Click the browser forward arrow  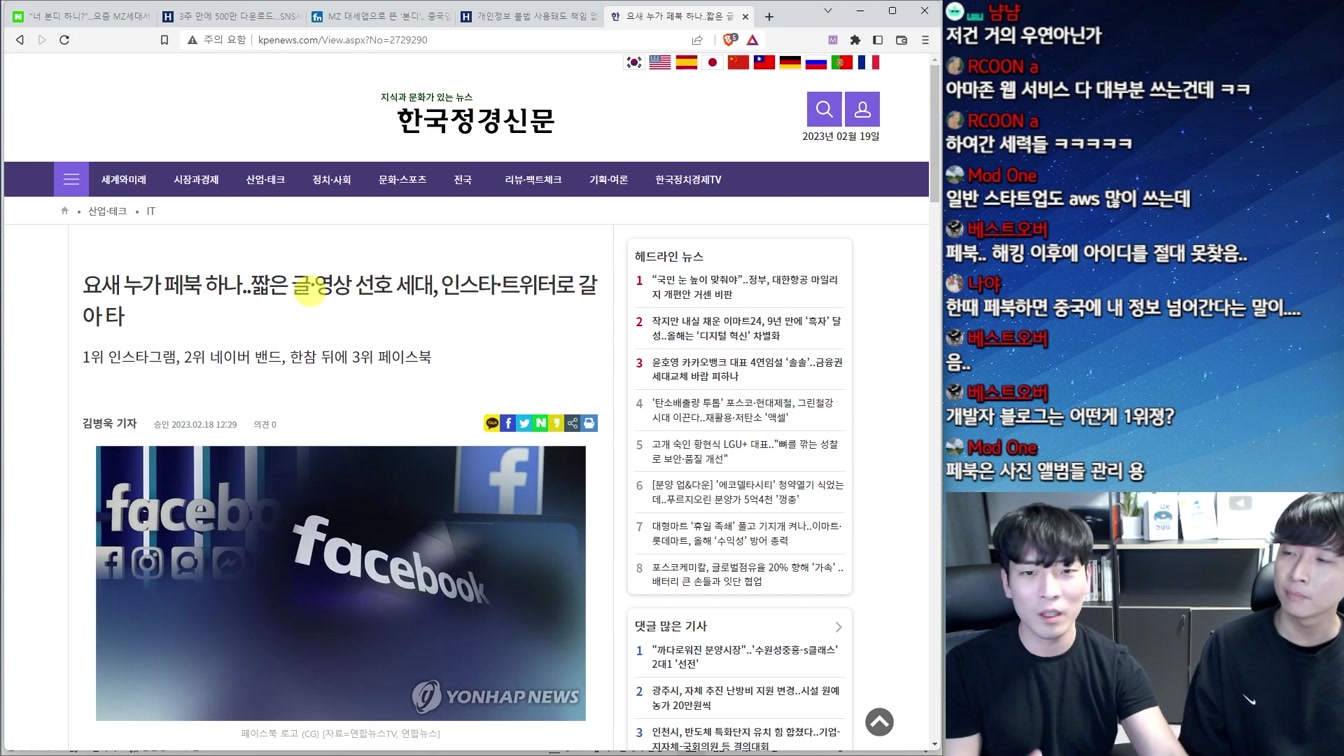41,40
